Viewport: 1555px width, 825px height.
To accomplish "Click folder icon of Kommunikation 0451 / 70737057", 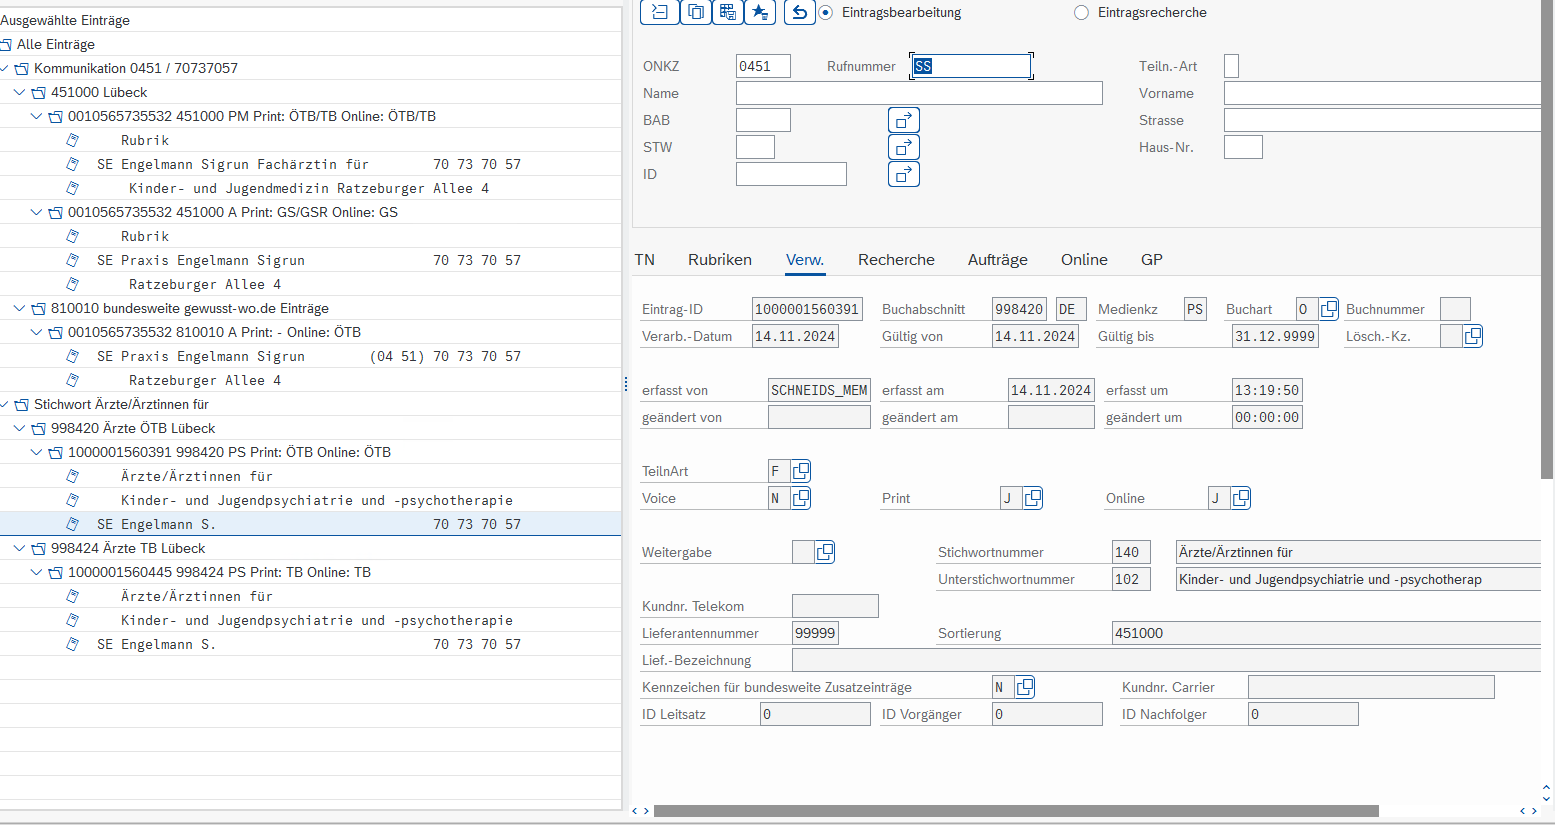I will click(x=22, y=69).
